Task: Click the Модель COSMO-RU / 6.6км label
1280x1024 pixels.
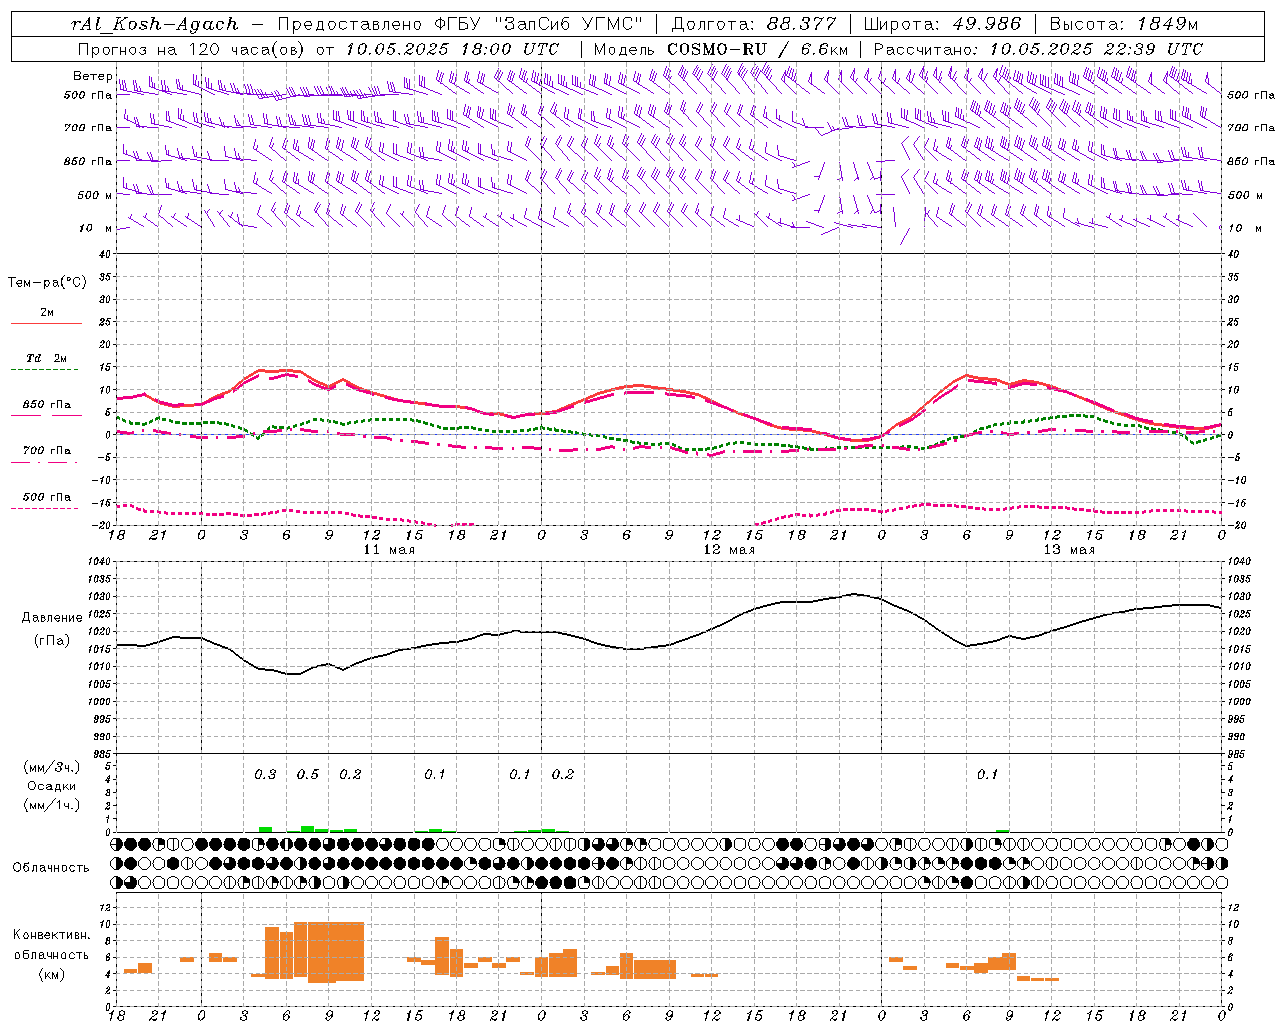Action: [720, 49]
